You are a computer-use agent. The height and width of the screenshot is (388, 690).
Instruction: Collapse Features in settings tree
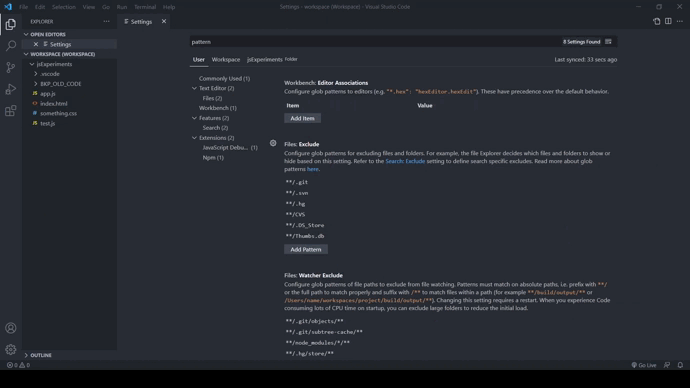194,118
